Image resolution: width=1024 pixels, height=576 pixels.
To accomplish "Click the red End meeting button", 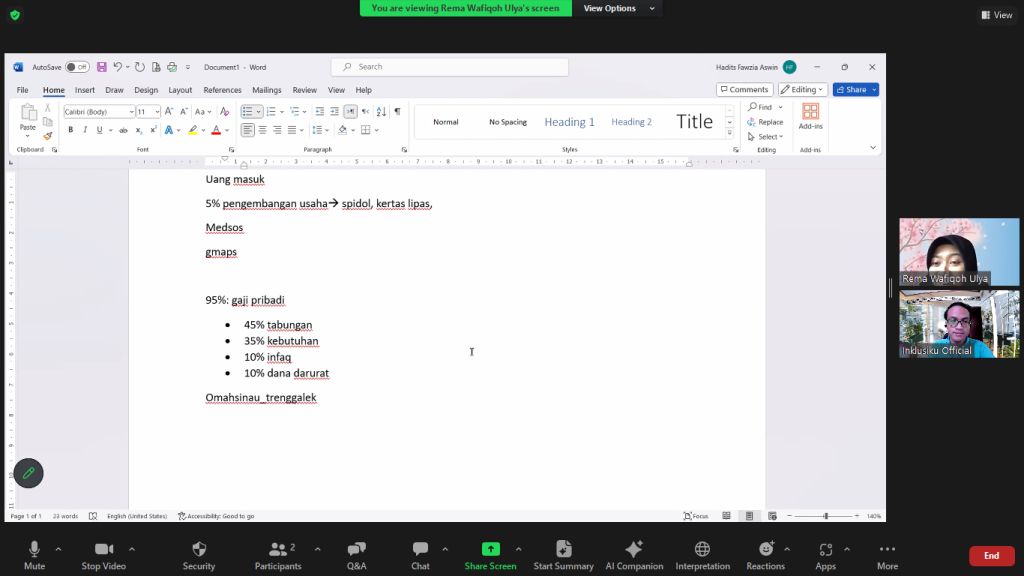I will pos(991,556).
